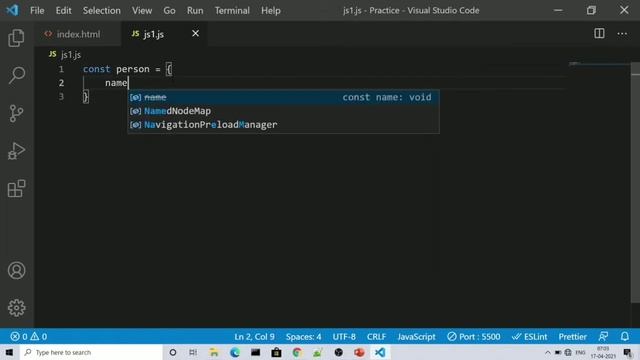Viewport: 640px width, 360px height.
Task: Change indentation via Spaces: 4
Action: tap(303, 336)
